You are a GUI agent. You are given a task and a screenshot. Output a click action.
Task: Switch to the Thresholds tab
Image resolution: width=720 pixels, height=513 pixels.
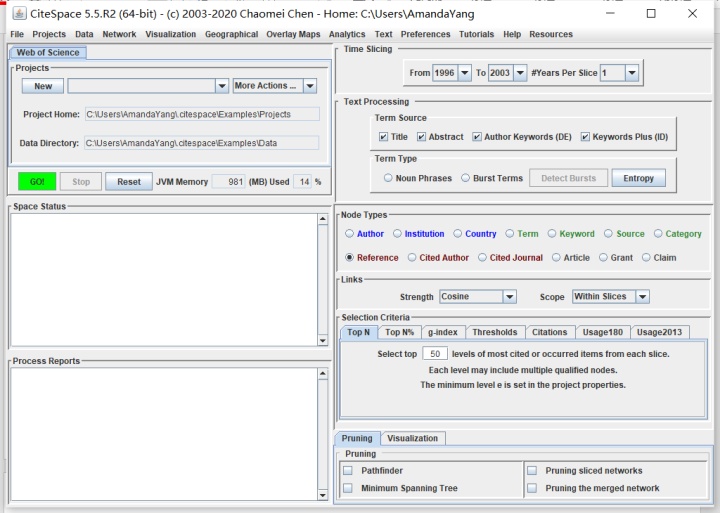pos(495,332)
